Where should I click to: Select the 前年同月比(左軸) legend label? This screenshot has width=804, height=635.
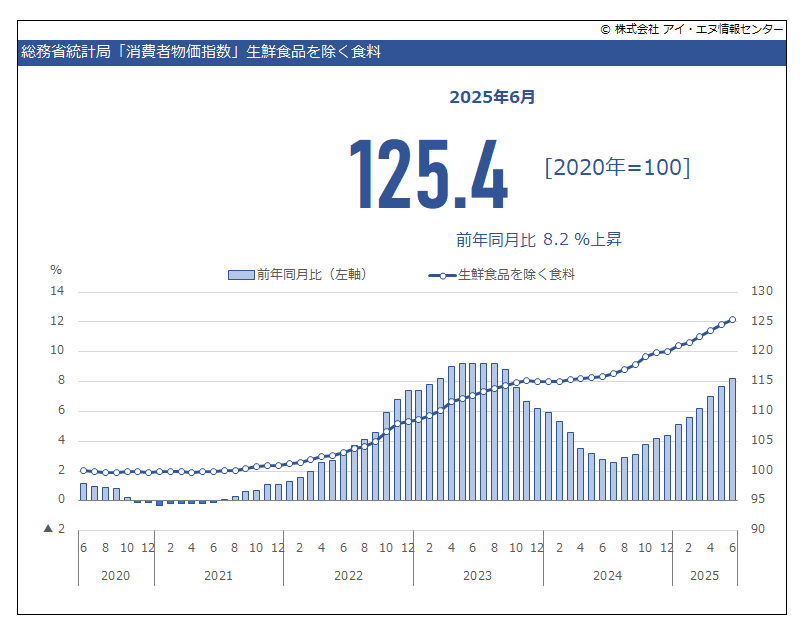pos(312,275)
